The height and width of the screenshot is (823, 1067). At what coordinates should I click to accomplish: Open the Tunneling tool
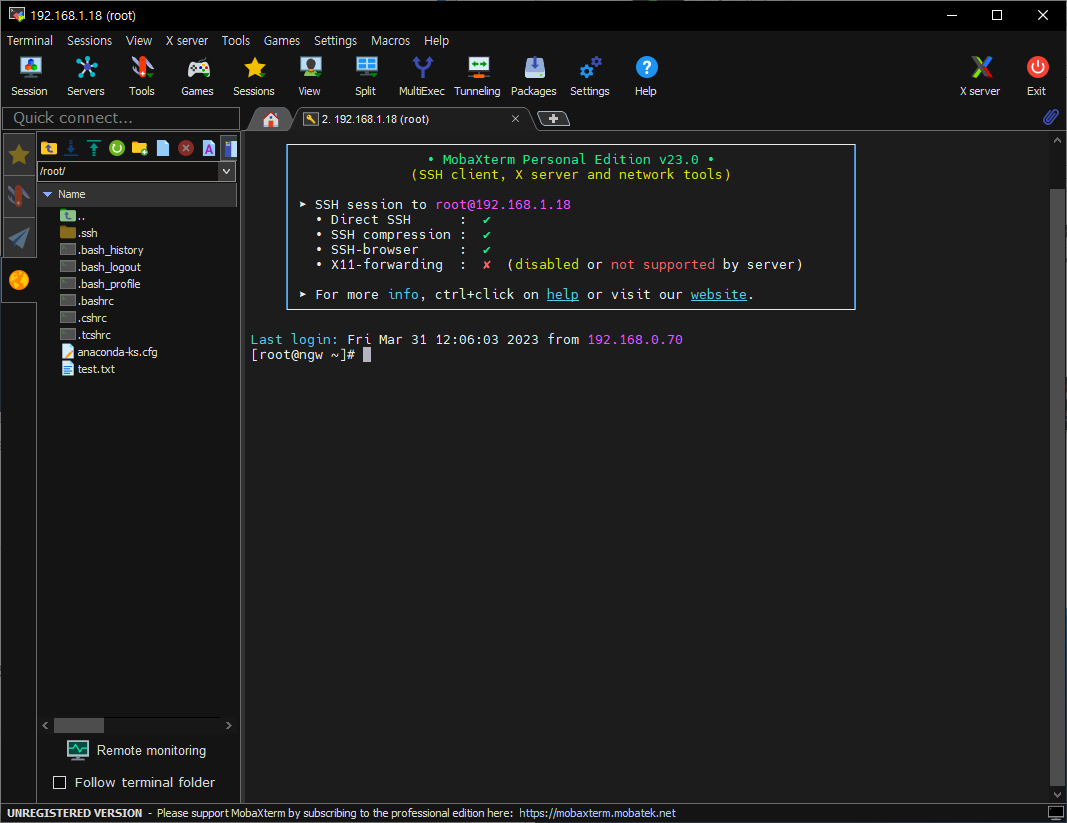coord(478,76)
